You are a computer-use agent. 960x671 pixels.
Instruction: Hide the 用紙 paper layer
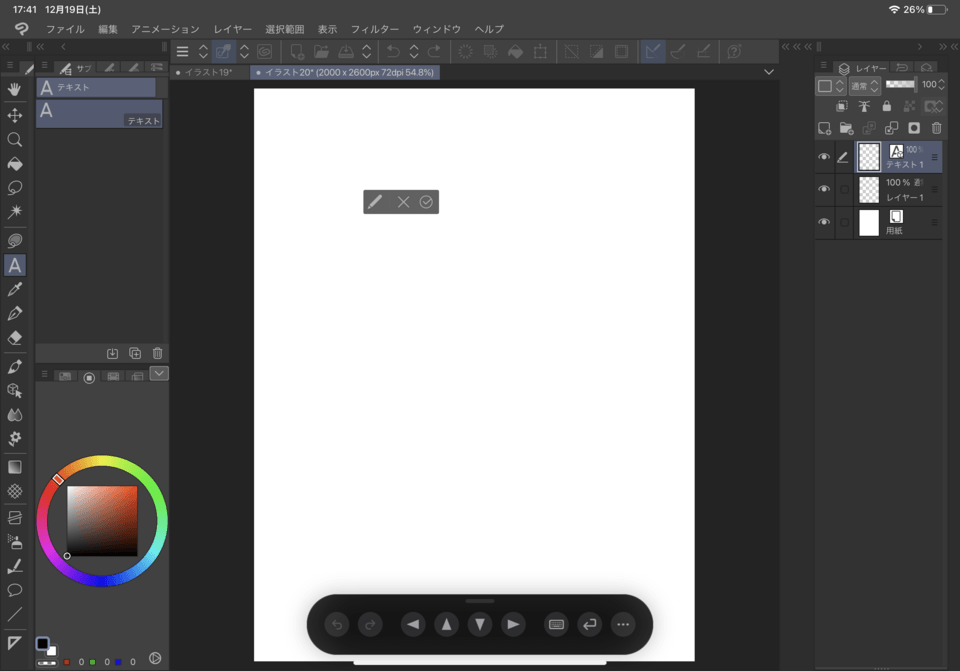(824, 222)
